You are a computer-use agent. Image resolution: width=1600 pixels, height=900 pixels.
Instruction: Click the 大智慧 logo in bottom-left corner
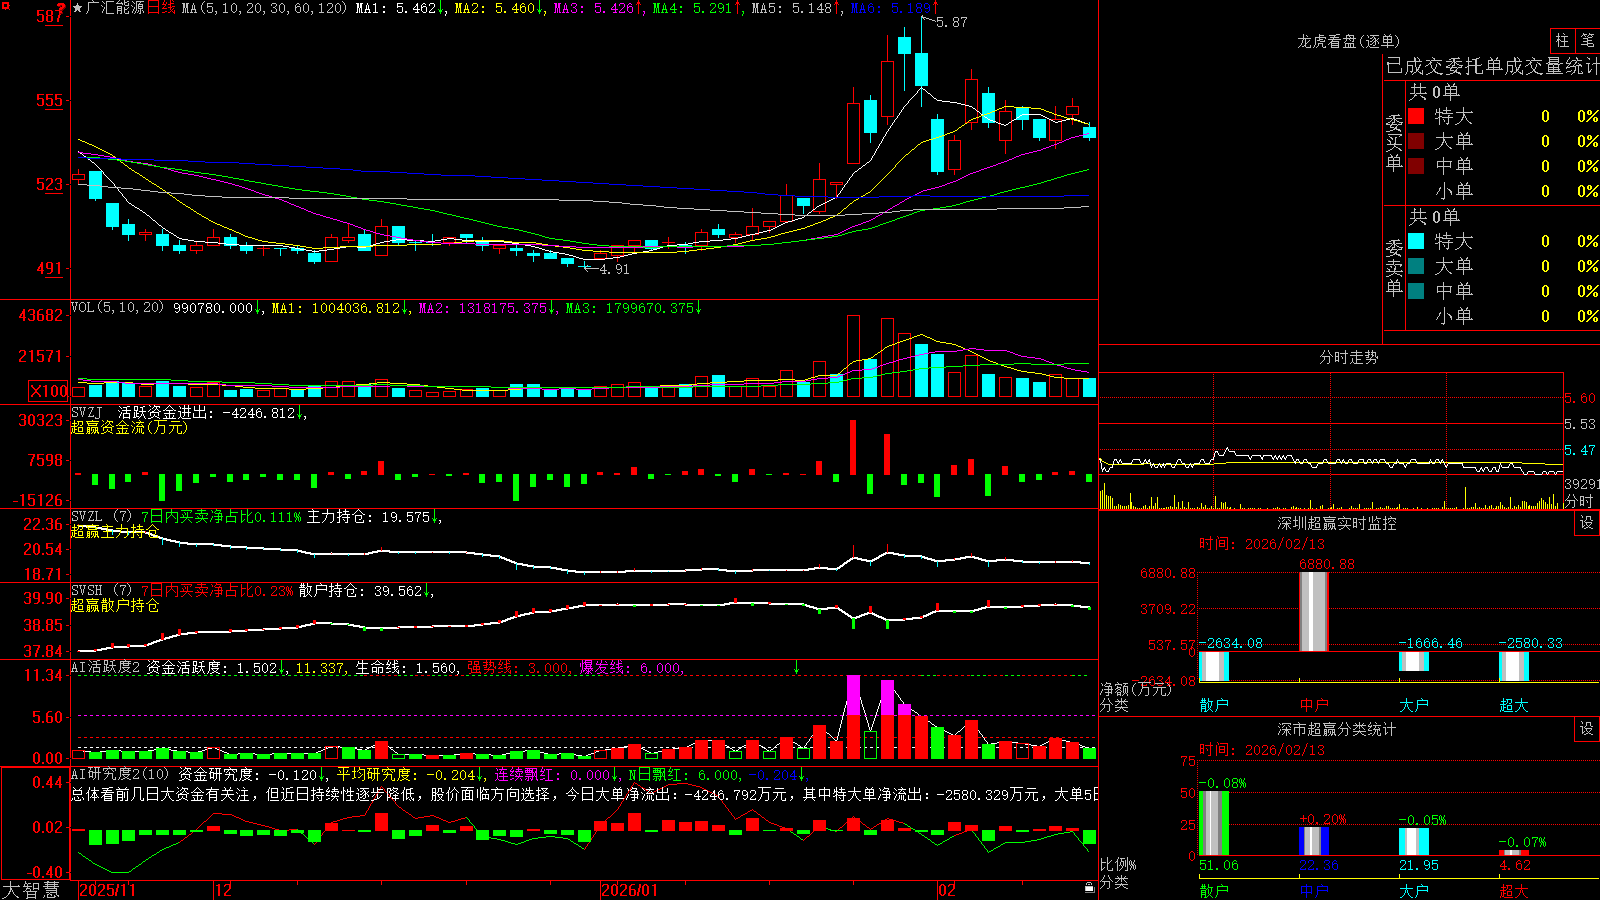(31, 890)
